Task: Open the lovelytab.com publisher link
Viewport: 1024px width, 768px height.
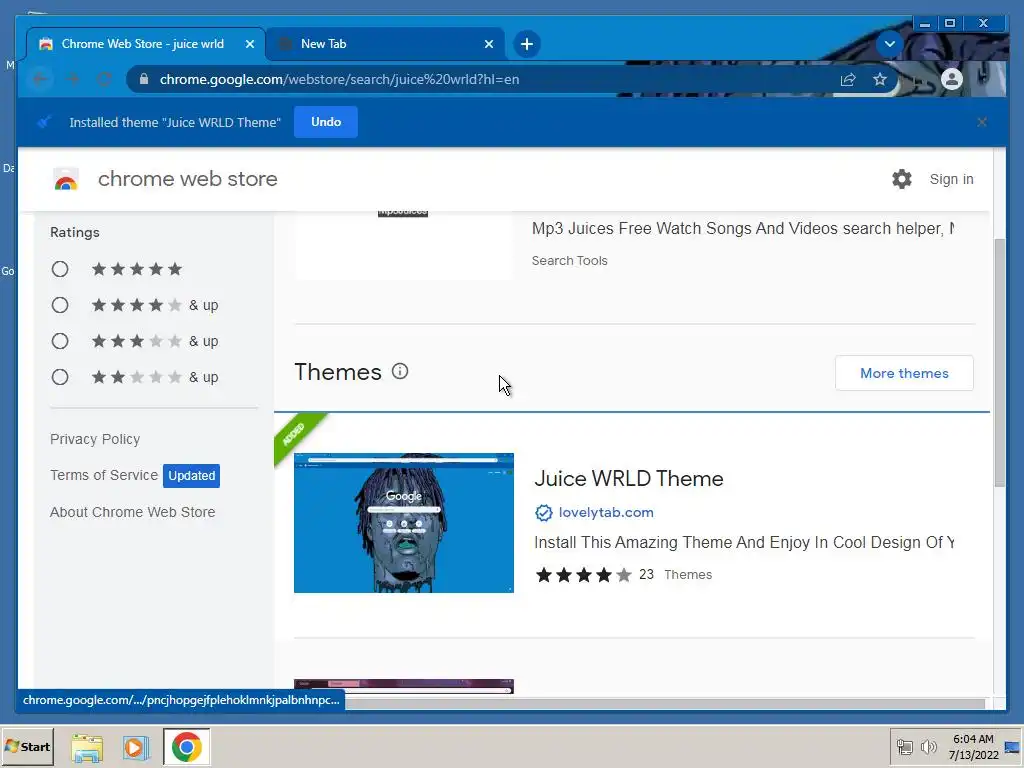Action: (x=606, y=513)
